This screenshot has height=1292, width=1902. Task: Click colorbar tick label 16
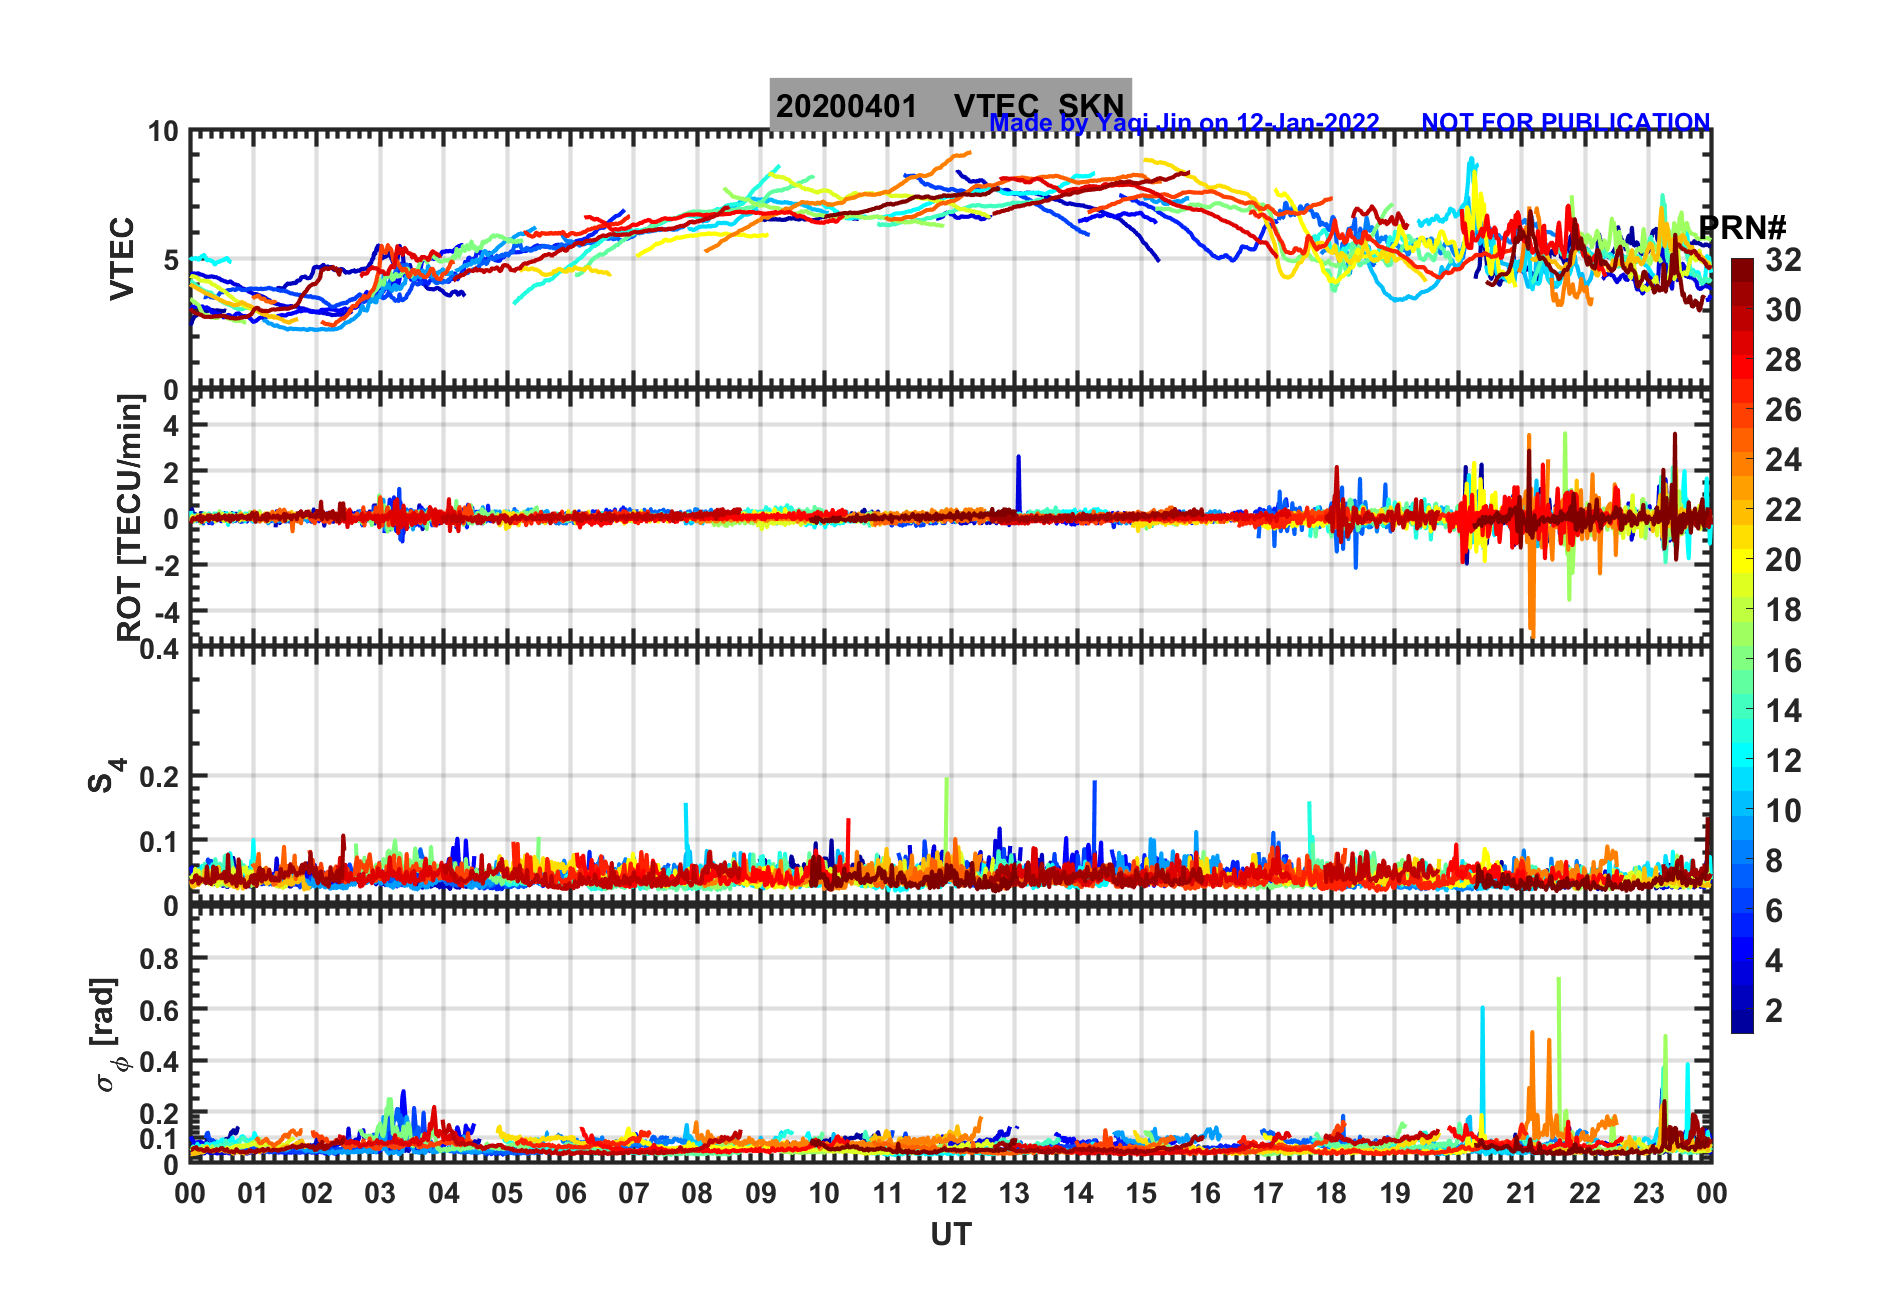coord(1782,661)
